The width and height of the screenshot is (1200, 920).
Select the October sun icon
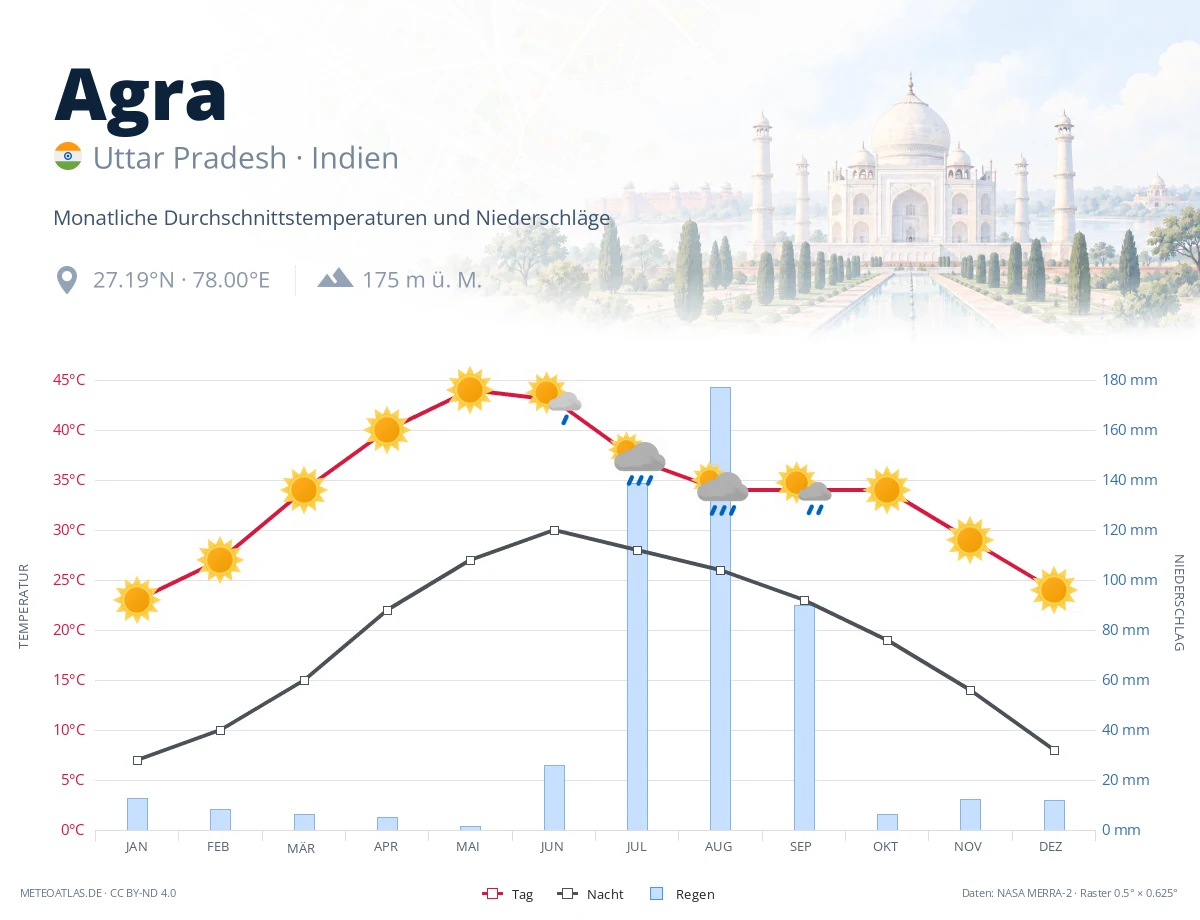(x=887, y=490)
